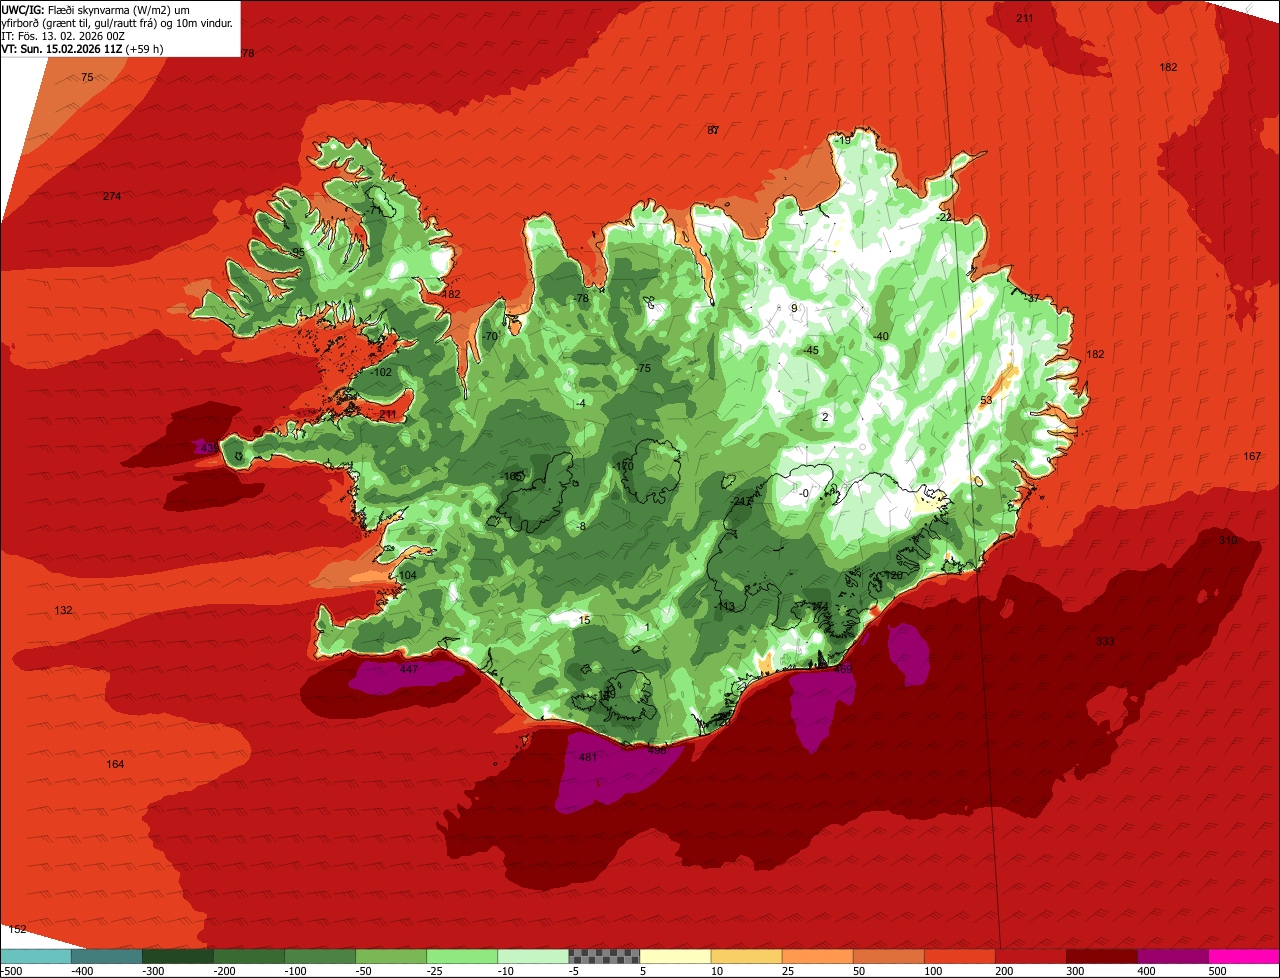Click the '-4' value in west-central Iceland

tap(581, 403)
